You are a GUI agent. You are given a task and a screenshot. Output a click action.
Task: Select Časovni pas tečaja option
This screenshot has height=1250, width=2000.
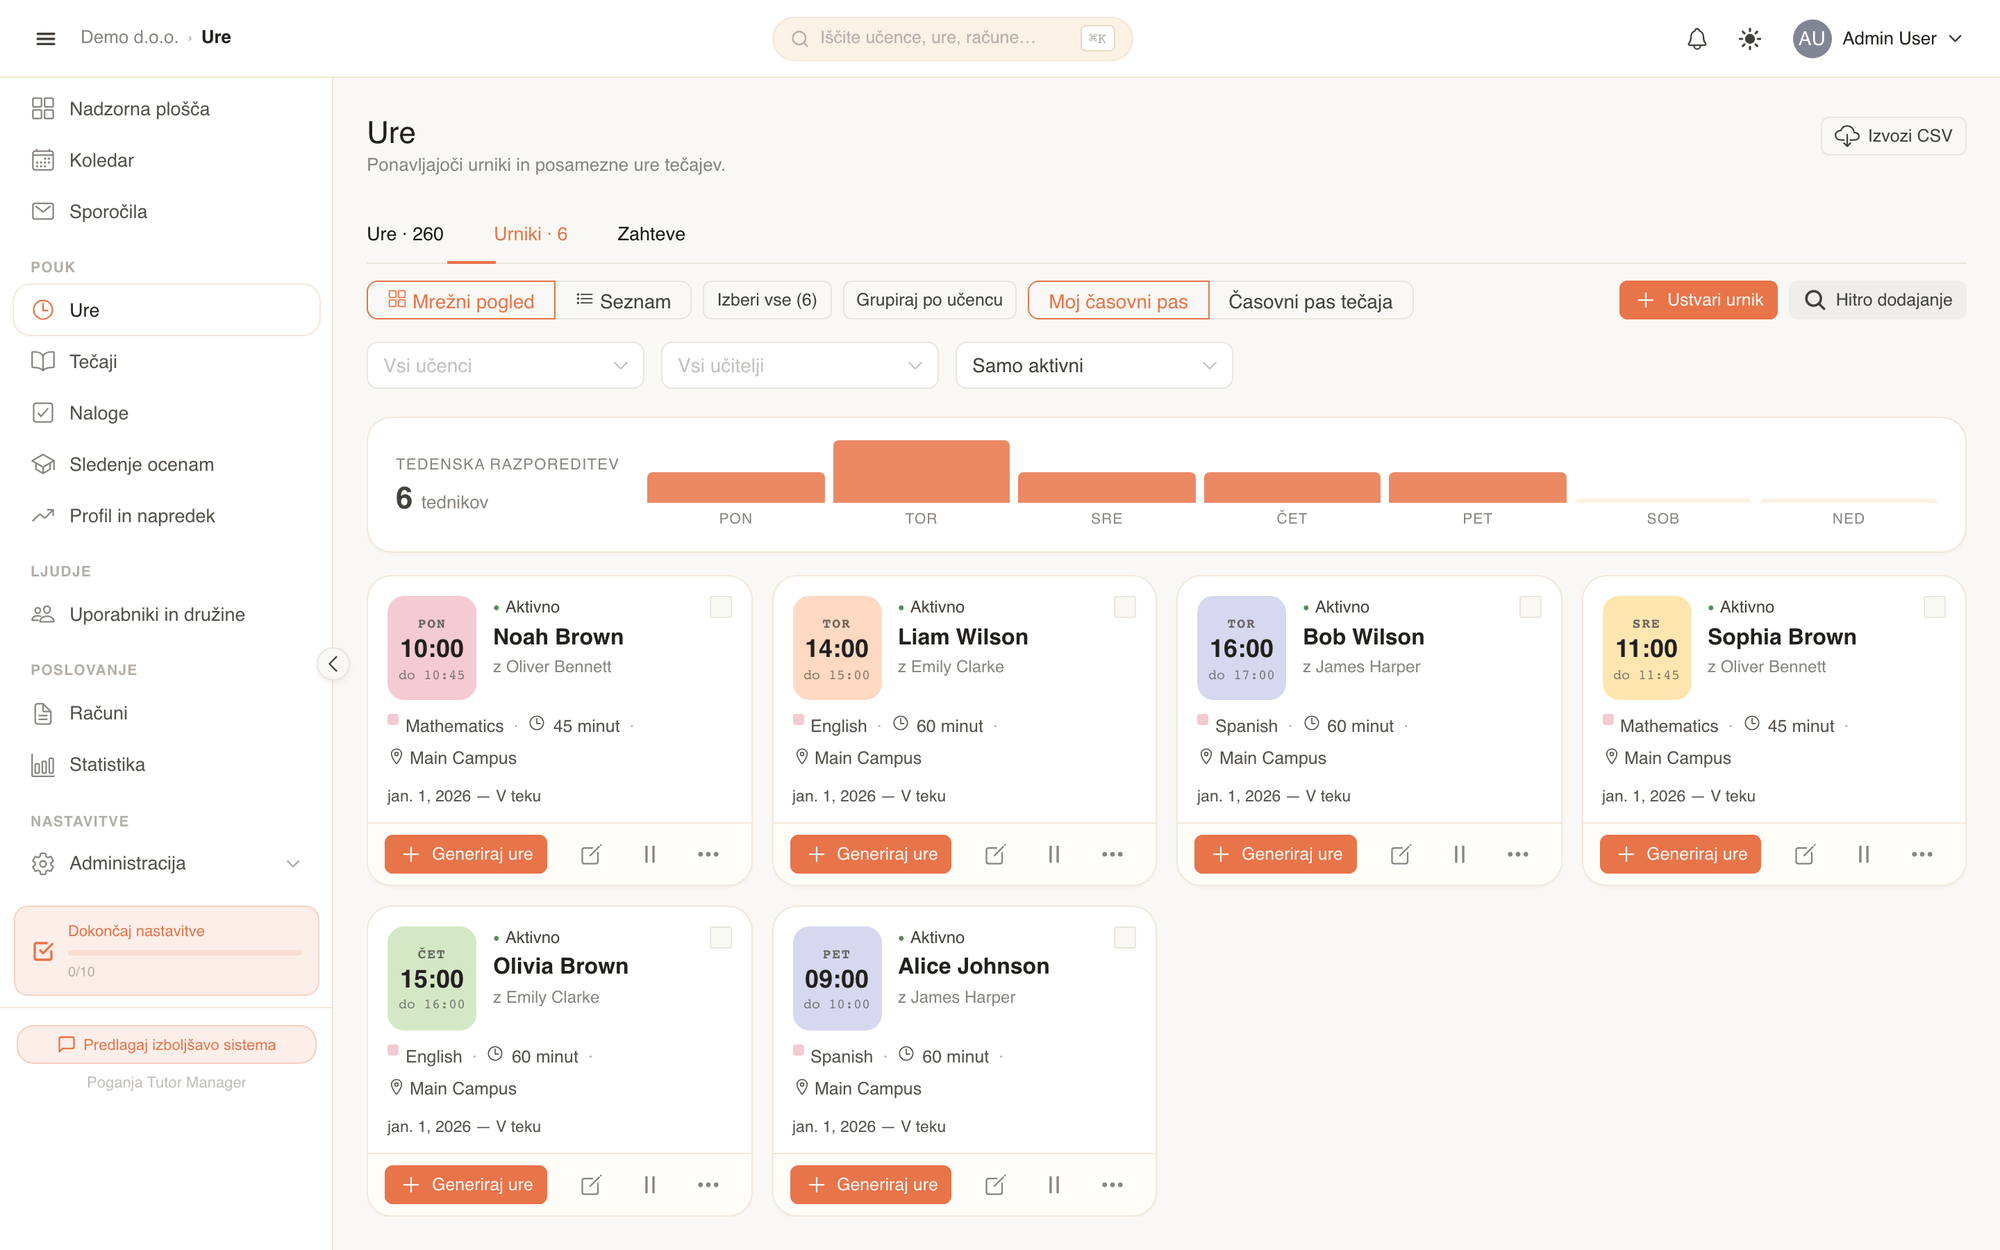point(1310,301)
